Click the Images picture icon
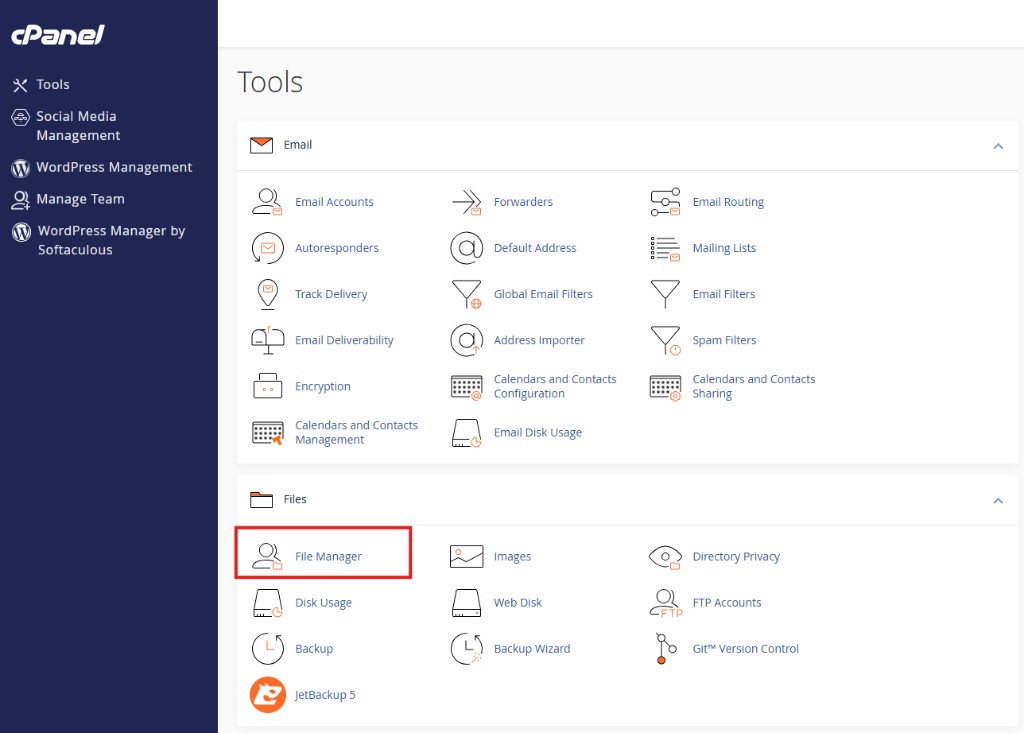 click(466, 557)
